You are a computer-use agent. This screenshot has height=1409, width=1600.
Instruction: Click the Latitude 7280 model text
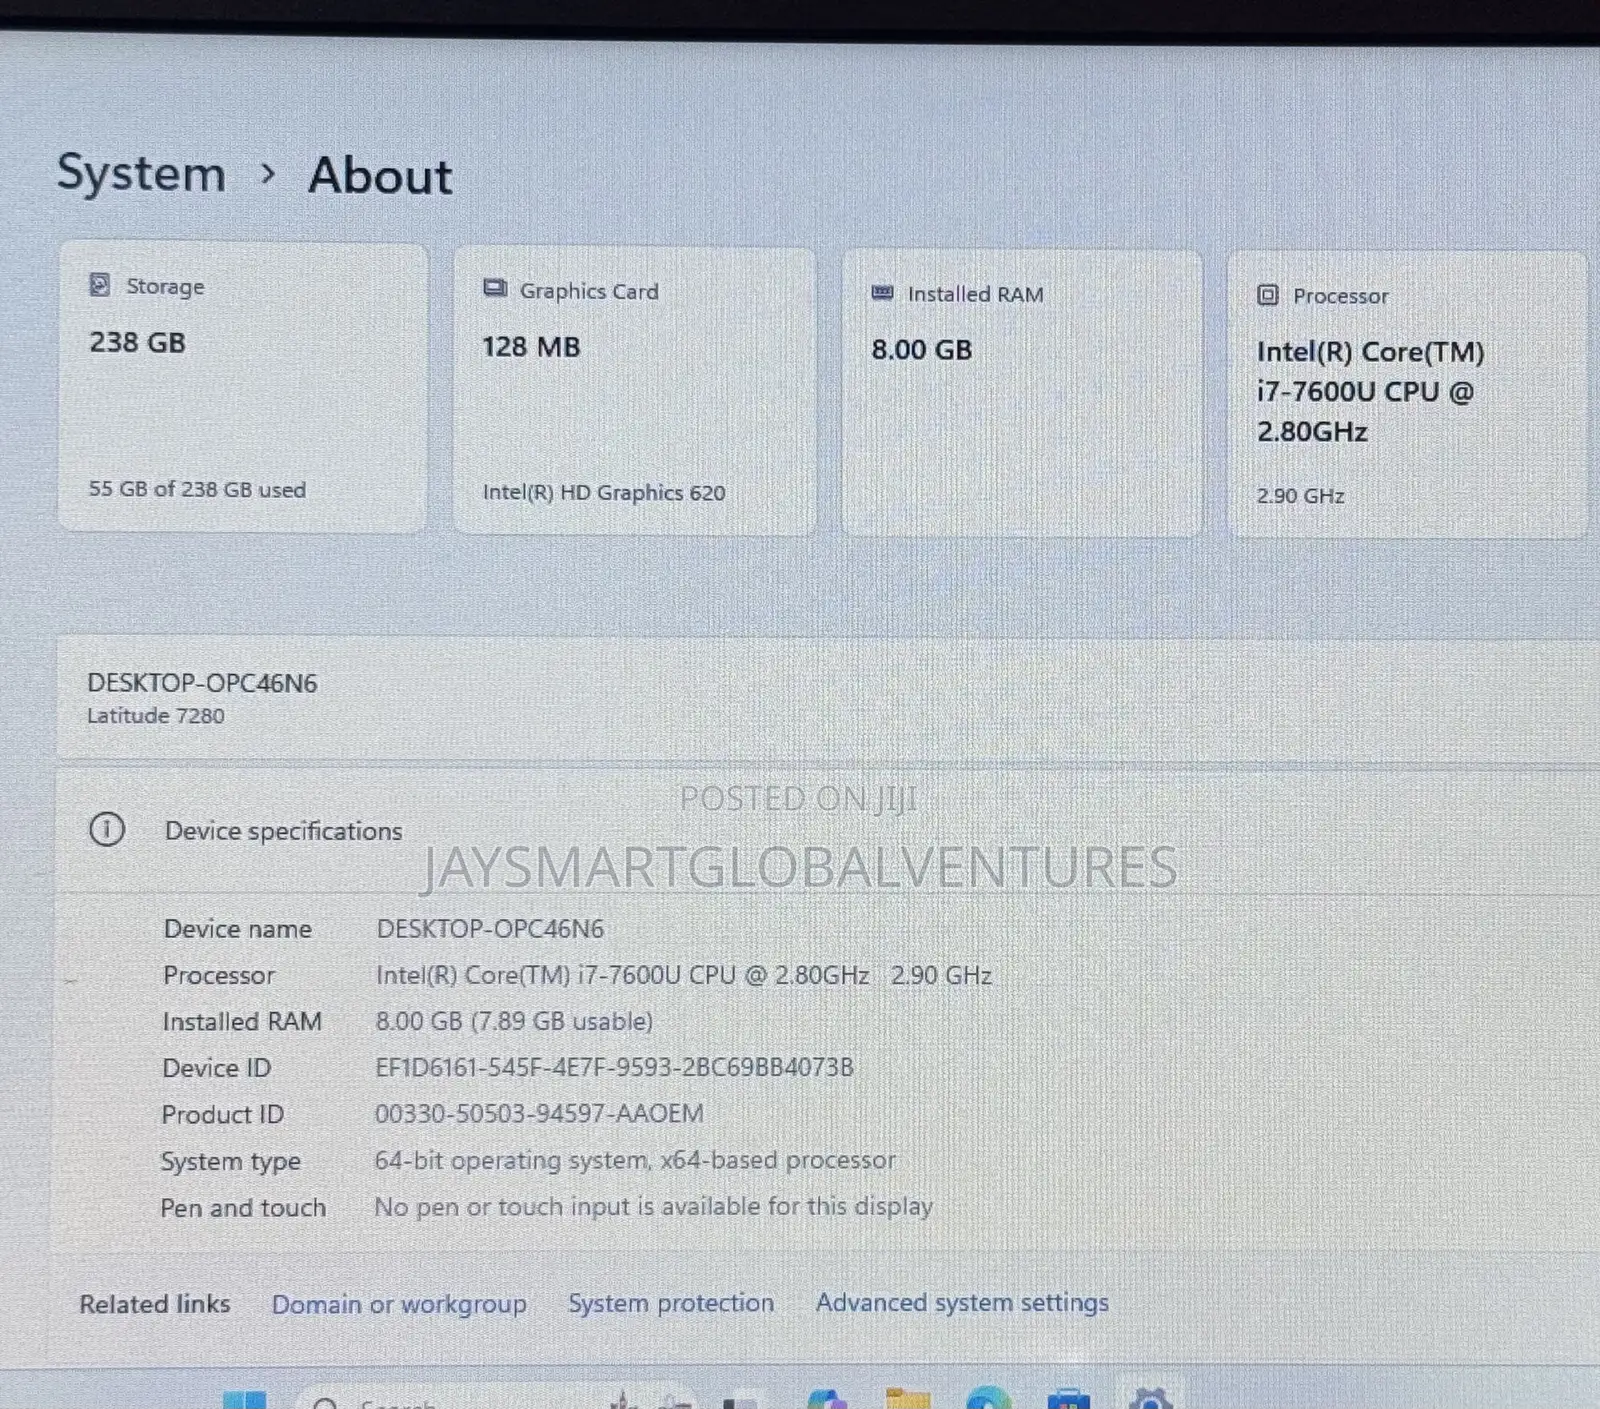pyautogui.click(x=155, y=715)
